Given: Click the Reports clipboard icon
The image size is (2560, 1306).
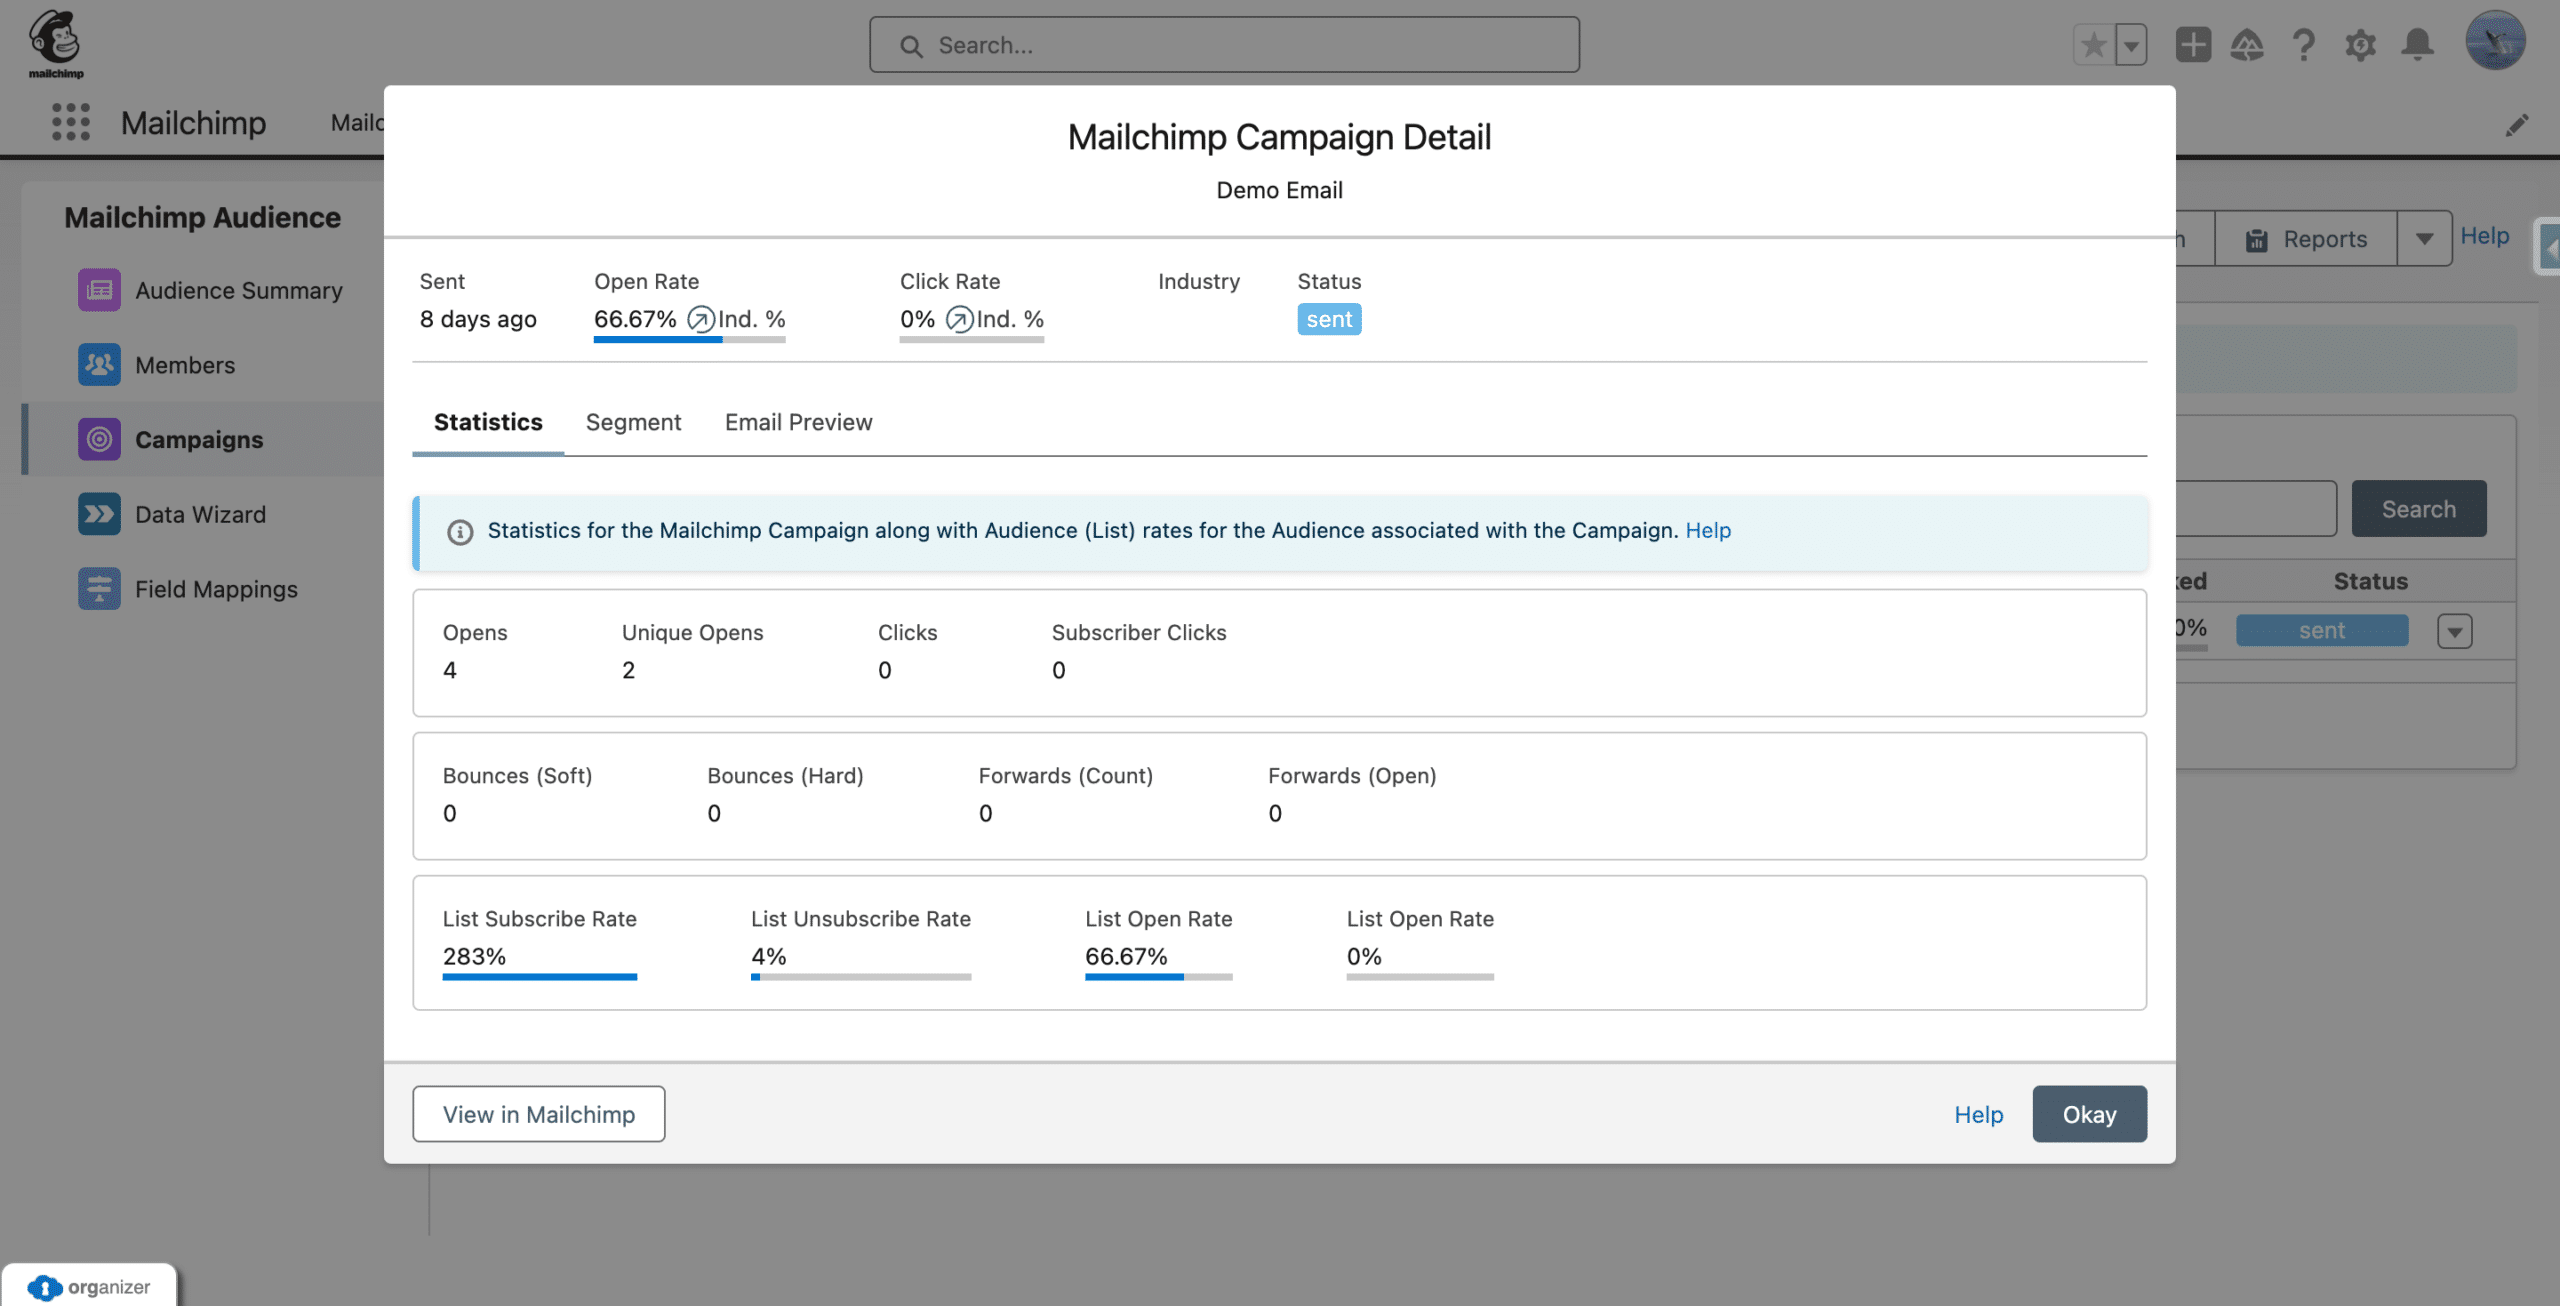Looking at the screenshot, I should point(2257,240).
